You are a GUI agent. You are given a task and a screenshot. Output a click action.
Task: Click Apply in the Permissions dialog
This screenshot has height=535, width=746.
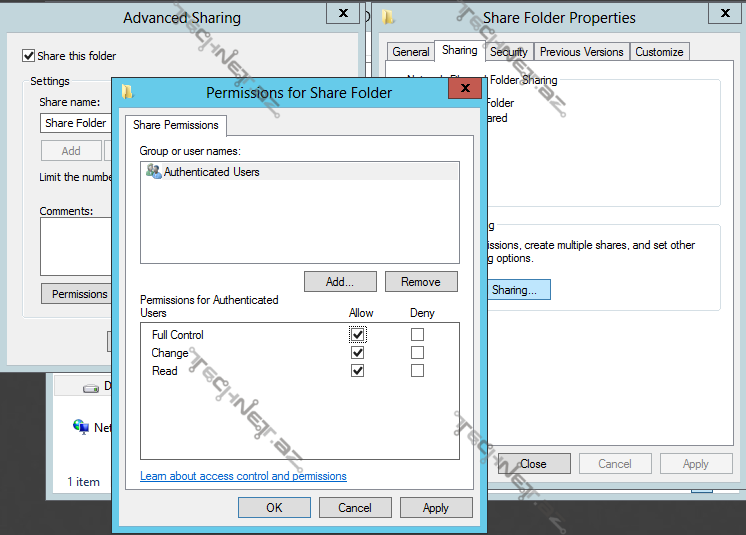pyautogui.click(x=436, y=508)
